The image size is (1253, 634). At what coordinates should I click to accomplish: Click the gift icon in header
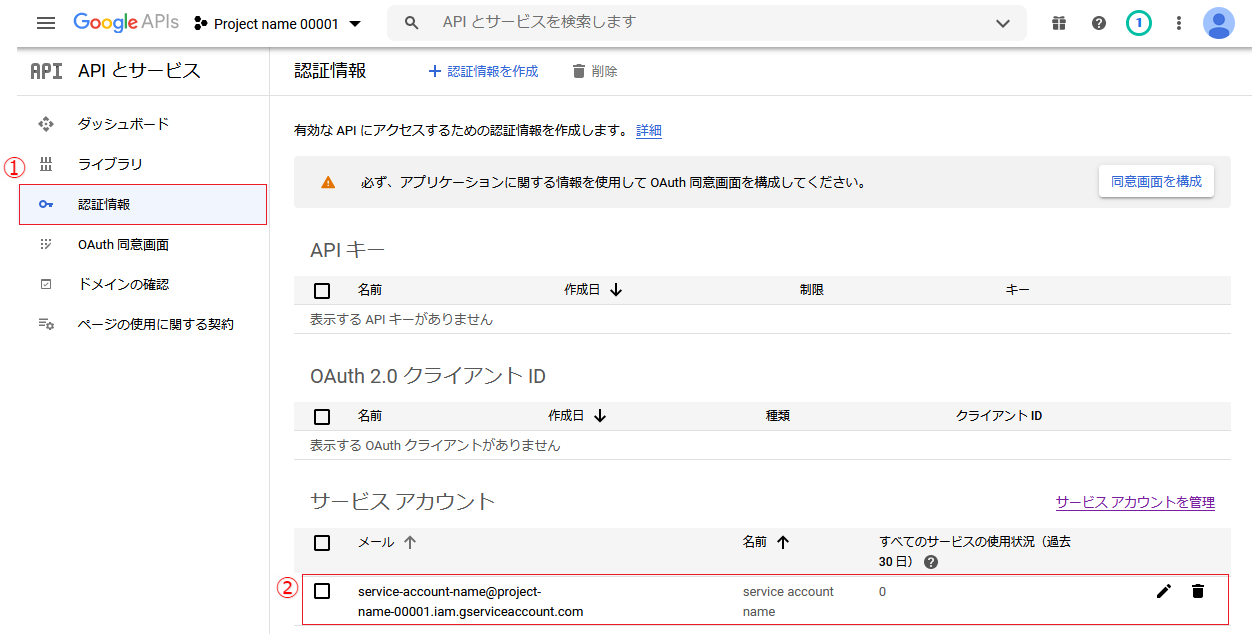[x=1059, y=23]
